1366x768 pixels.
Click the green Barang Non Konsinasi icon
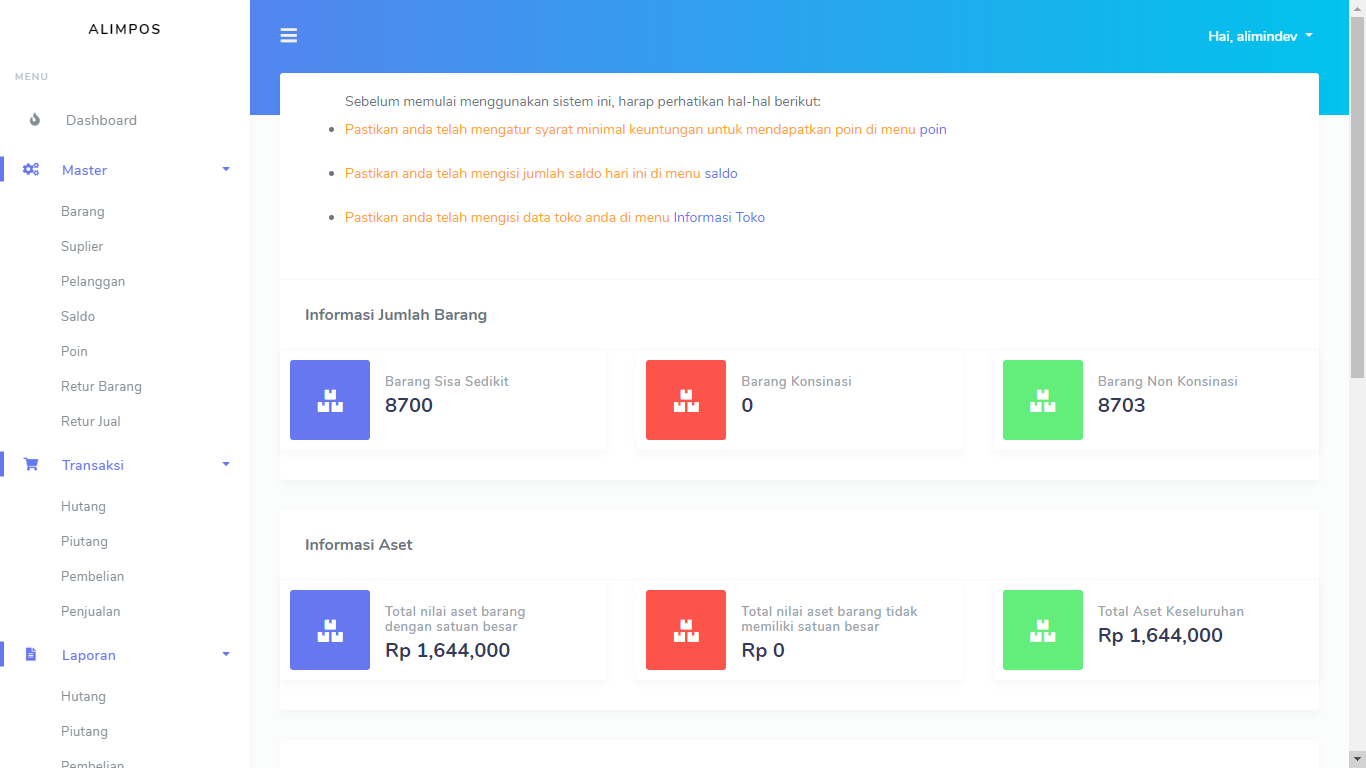point(1043,400)
